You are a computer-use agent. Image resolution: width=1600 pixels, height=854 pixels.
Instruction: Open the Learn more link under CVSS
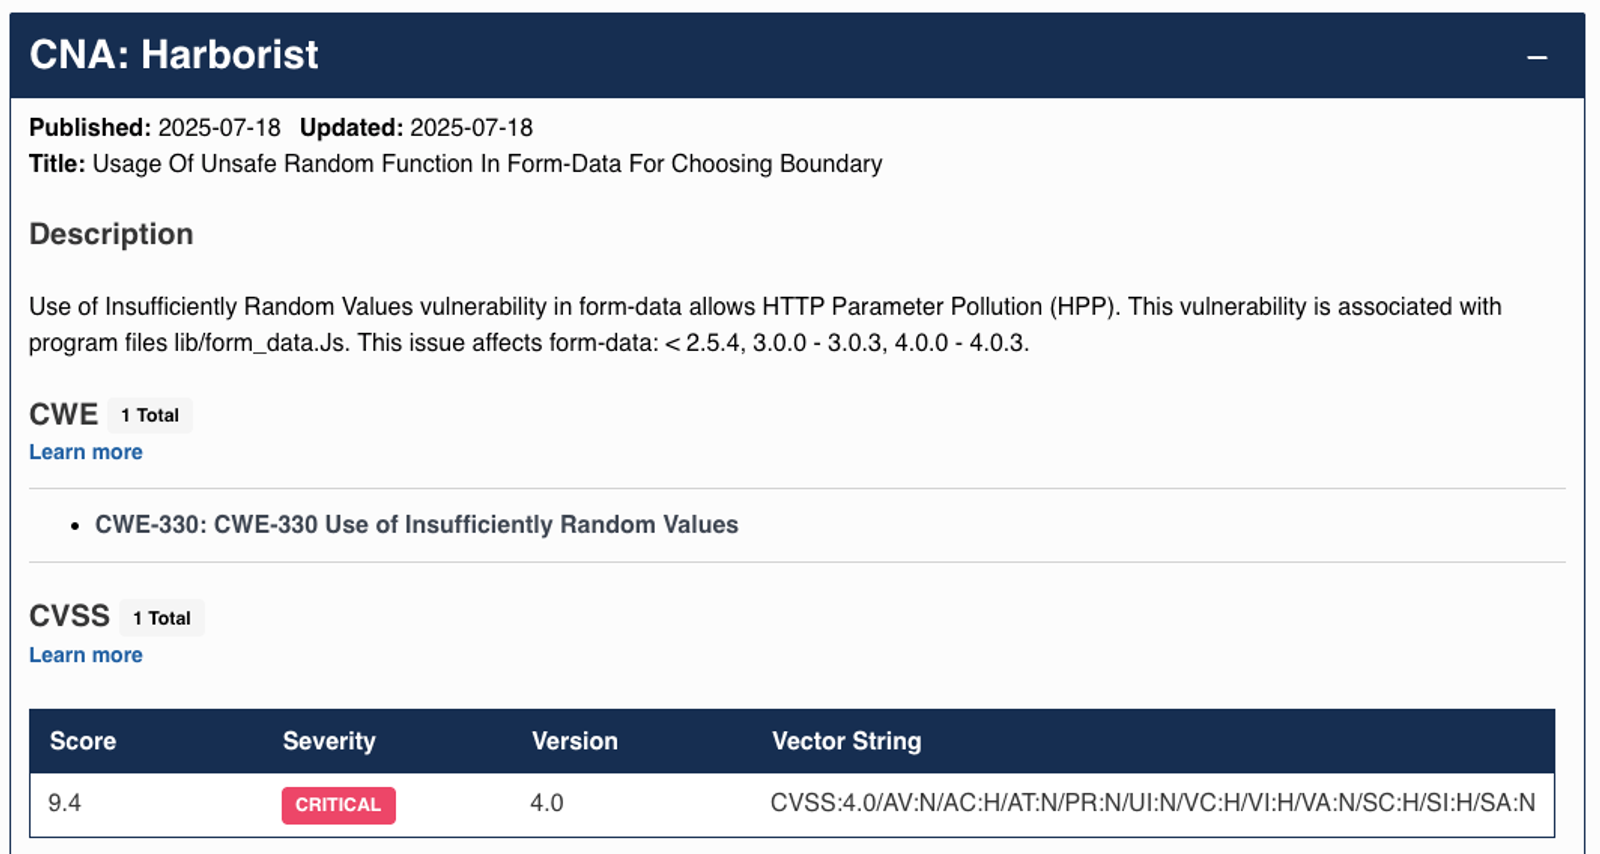[x=86, y=655]
